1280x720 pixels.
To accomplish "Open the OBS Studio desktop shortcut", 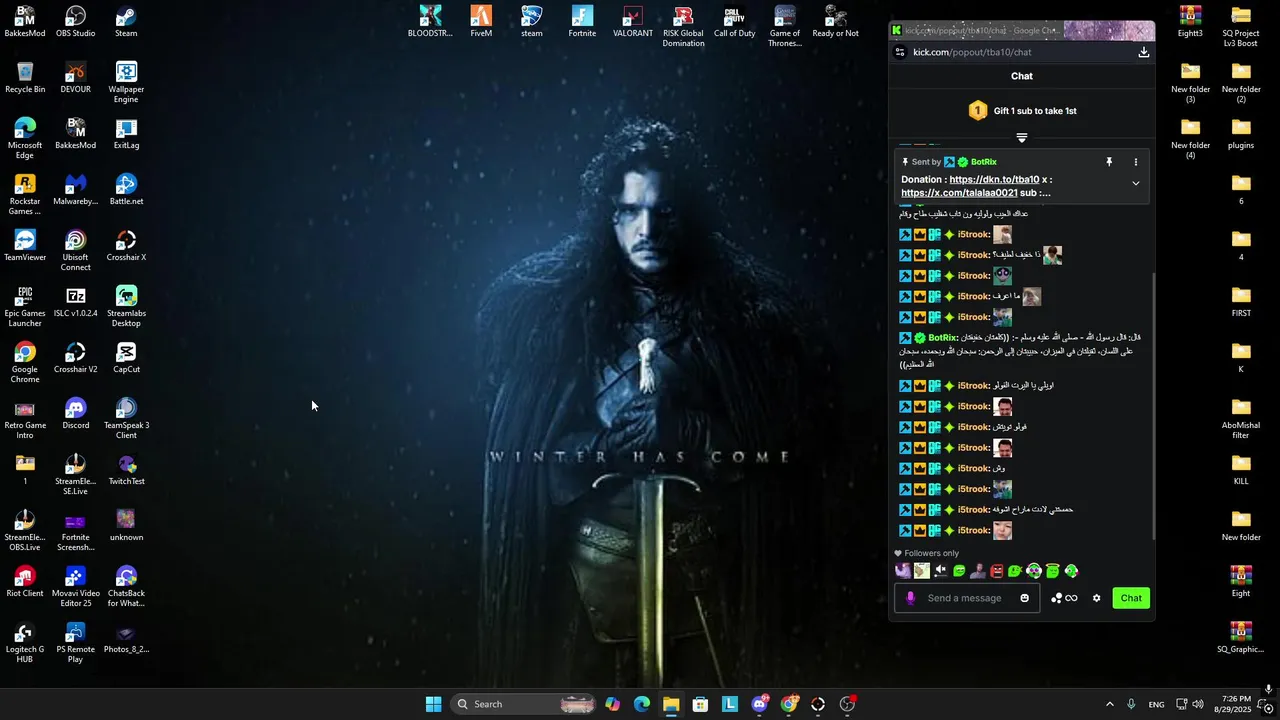I will (76, 22).
